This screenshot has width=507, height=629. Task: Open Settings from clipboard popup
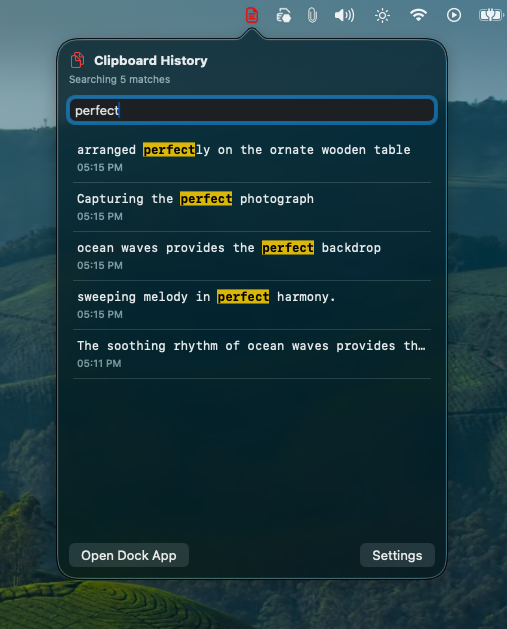coord(397,555)
